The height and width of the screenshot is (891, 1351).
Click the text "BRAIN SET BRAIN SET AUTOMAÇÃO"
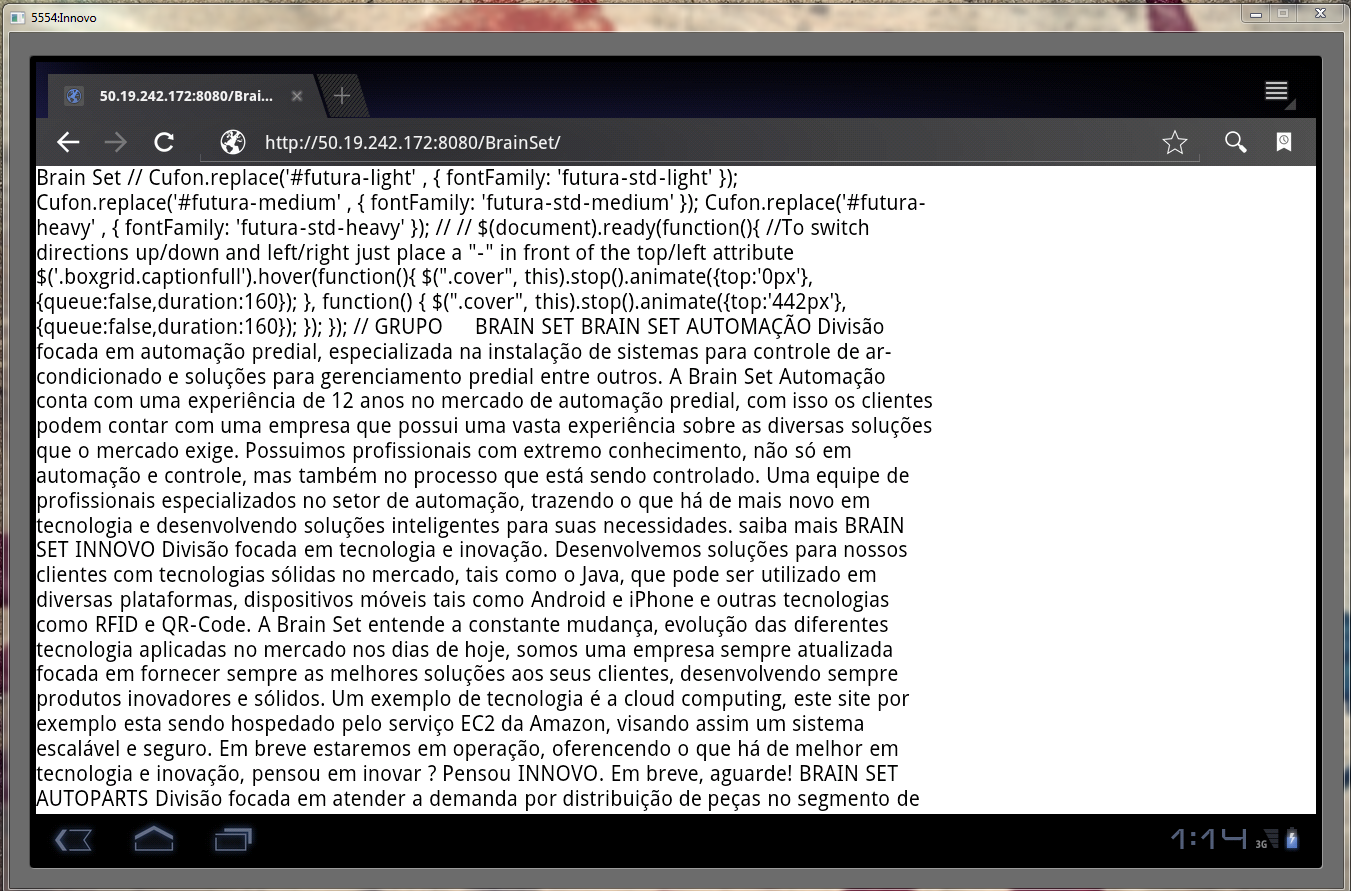point(642,327)
